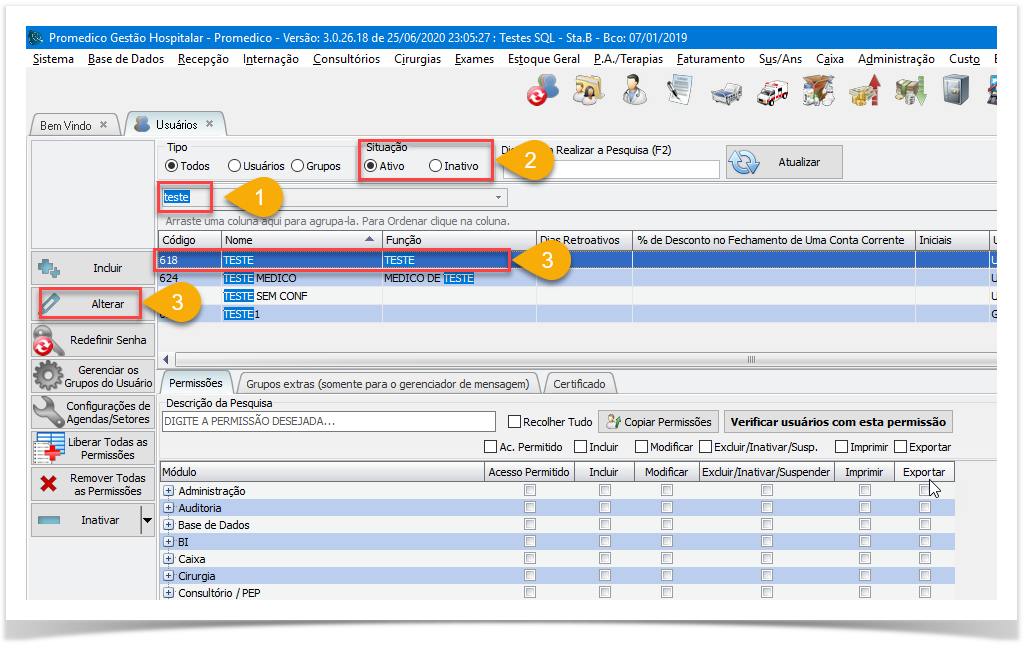Screen dimensions: 1031x649
Task: Select the Inativo radio button
Action: click(435, 166)
